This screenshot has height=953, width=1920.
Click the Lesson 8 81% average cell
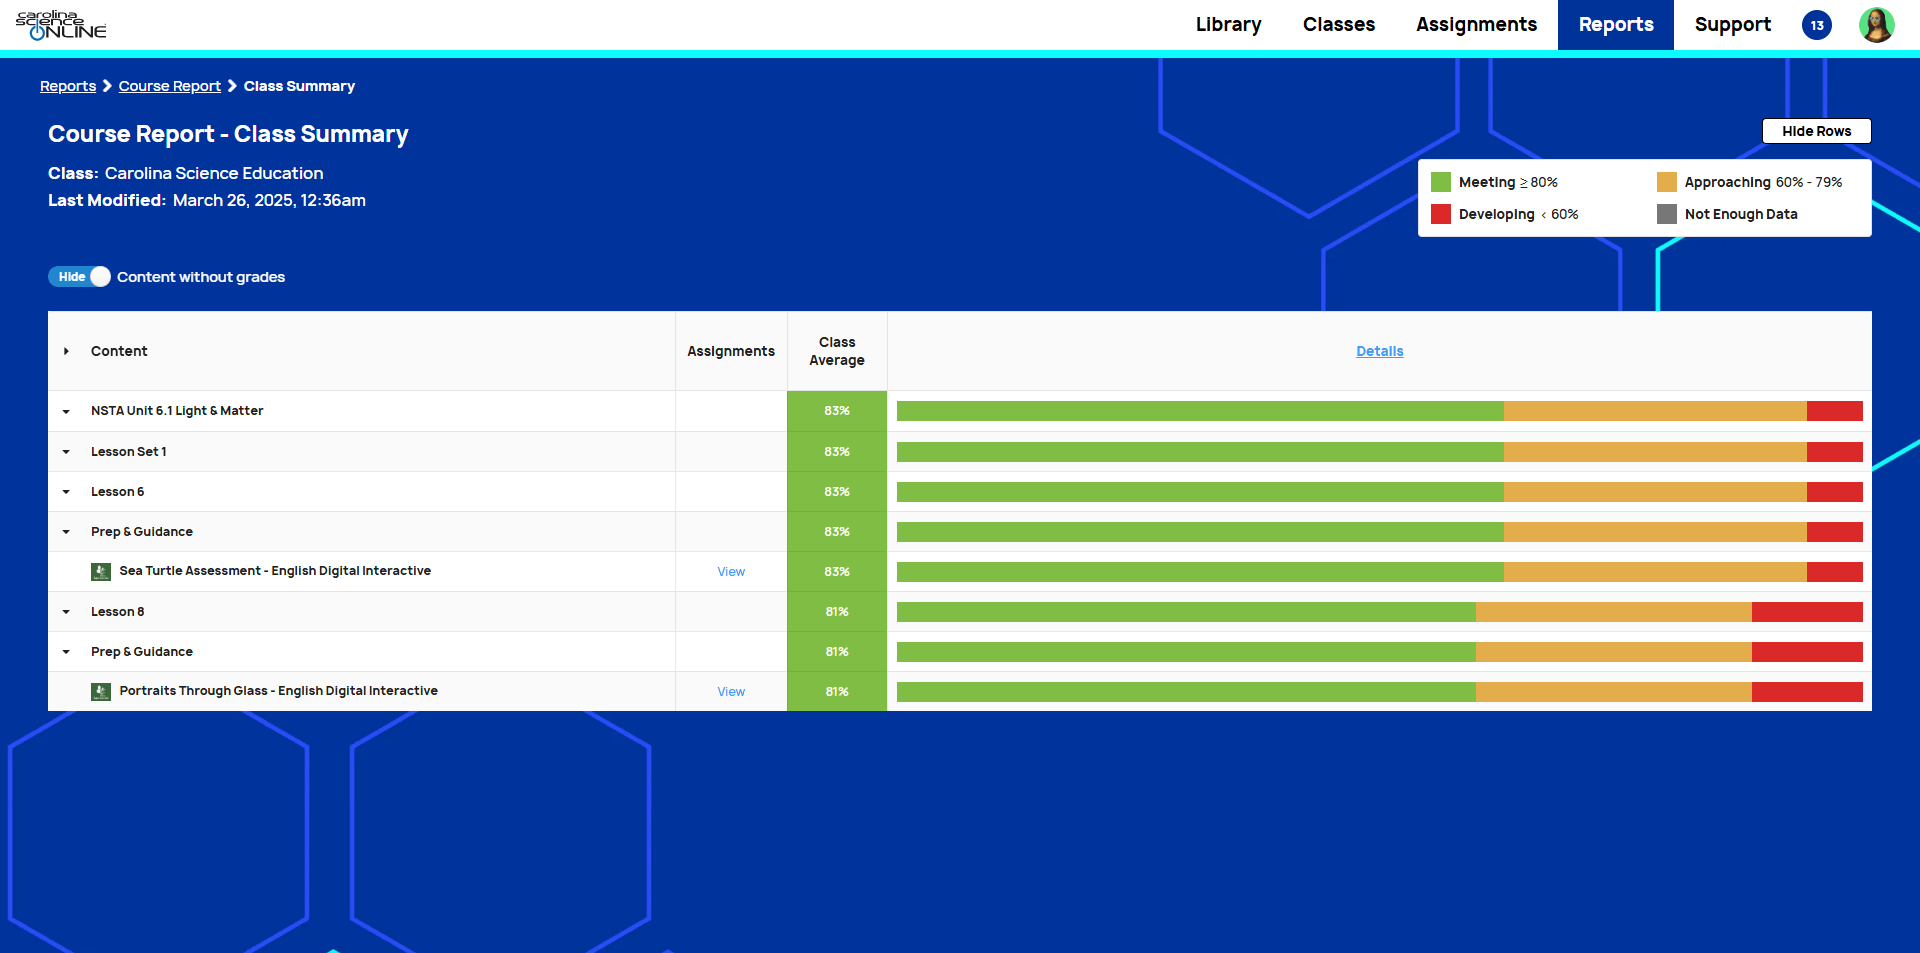(x=837, y=612)
